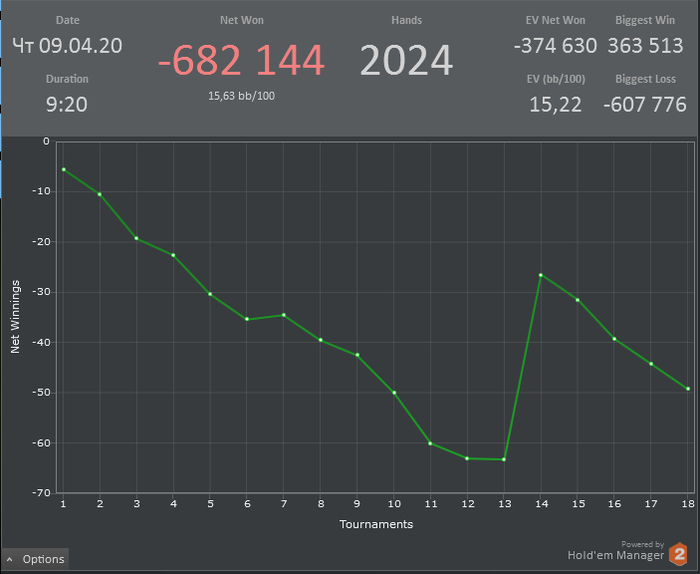This screenshot has width=700, height=574.
Task: Click the graph data point at tournament 10
Action: (x=394, y=393)
